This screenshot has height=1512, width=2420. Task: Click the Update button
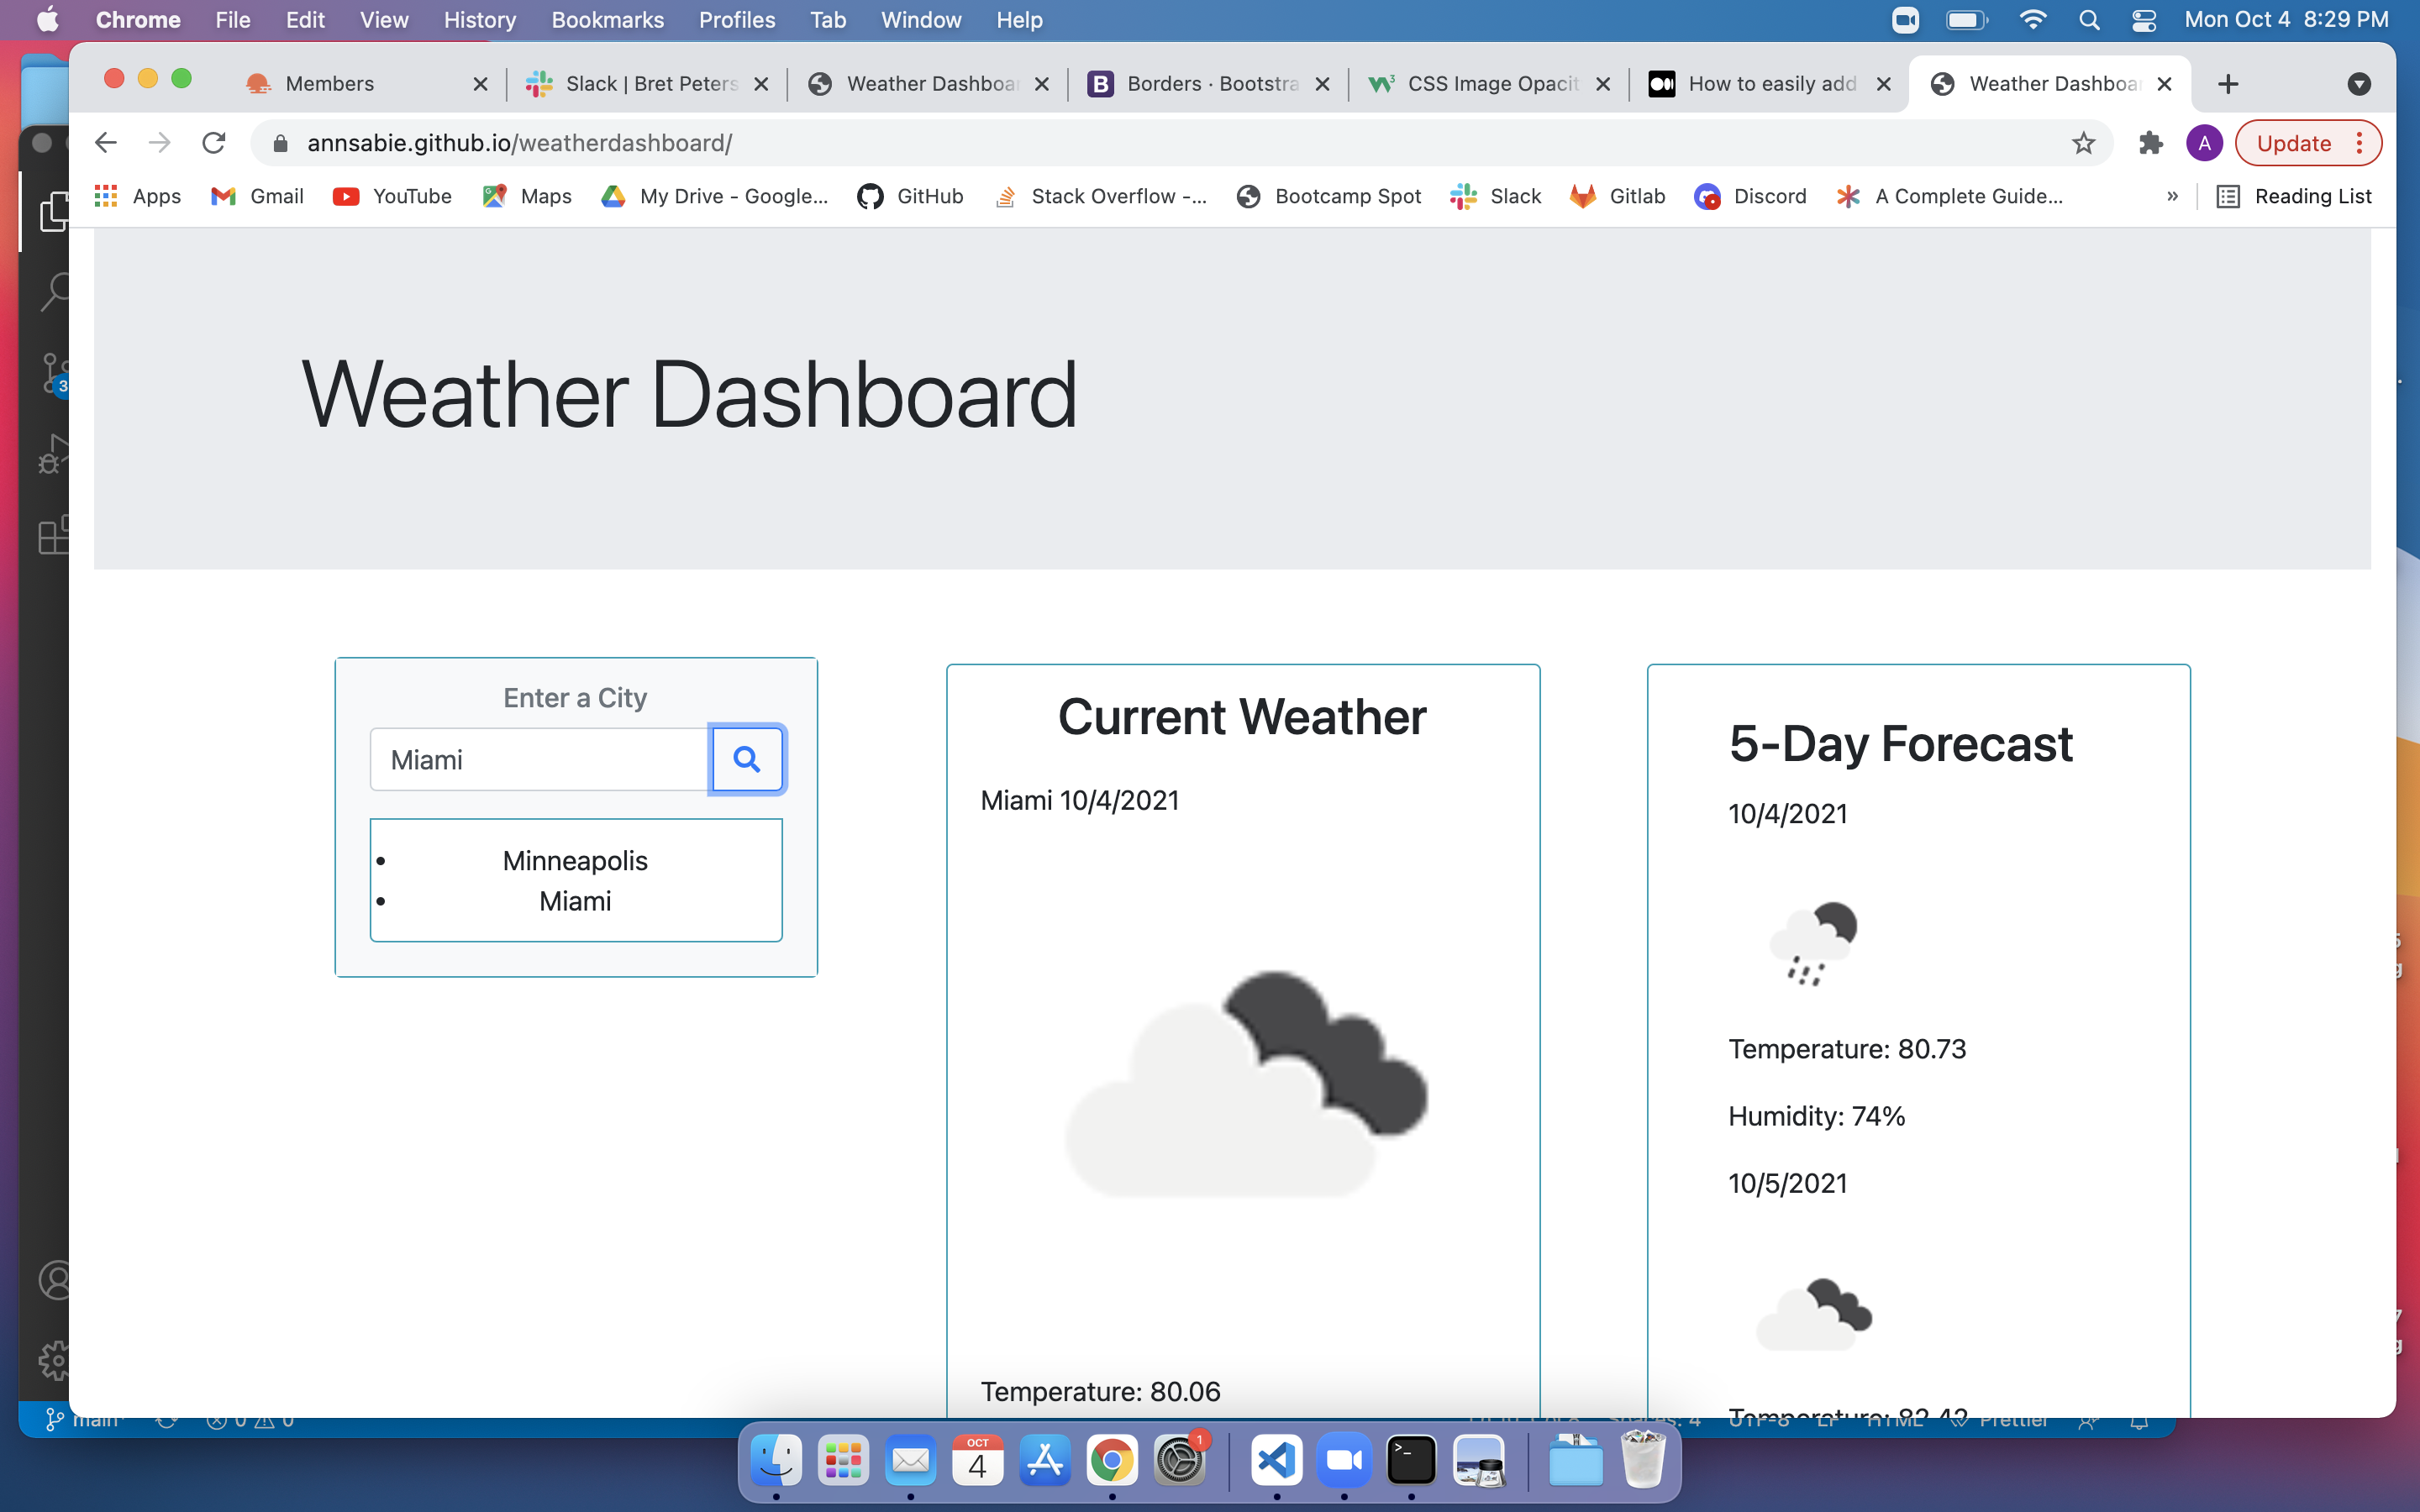tap(2296, 142)
